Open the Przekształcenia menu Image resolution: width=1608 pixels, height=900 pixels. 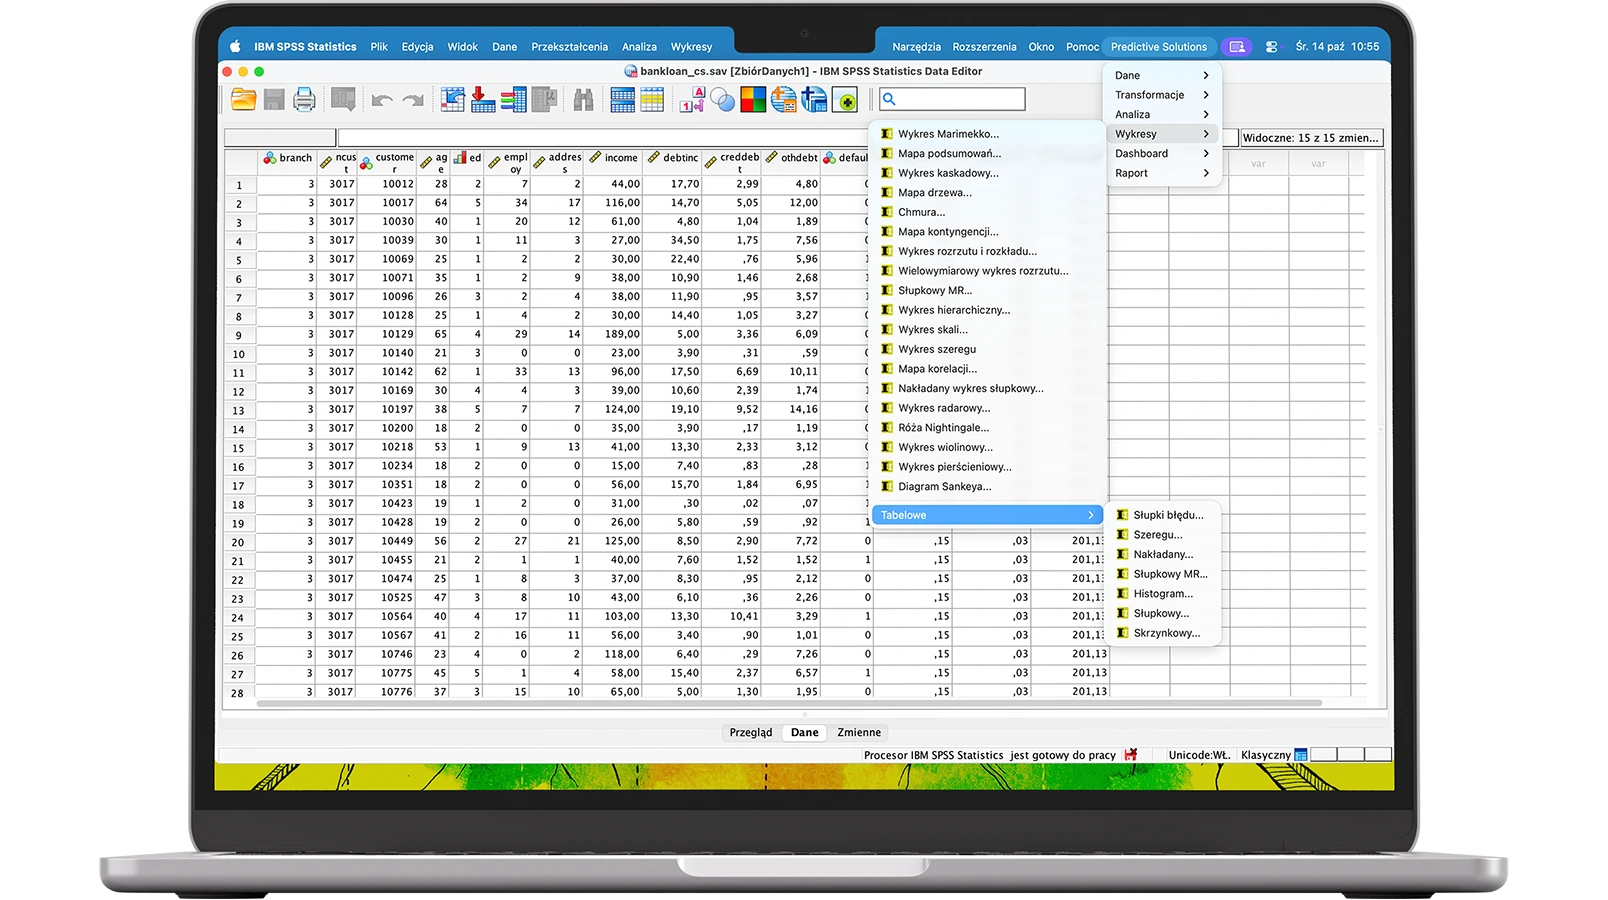(x=569, y=47)
